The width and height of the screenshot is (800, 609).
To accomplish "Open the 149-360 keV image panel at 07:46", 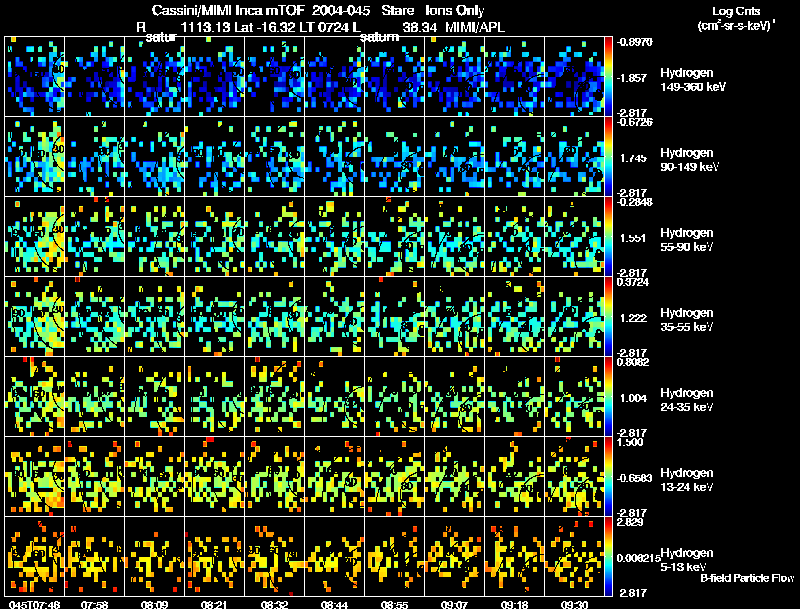I will coord(34,77).
